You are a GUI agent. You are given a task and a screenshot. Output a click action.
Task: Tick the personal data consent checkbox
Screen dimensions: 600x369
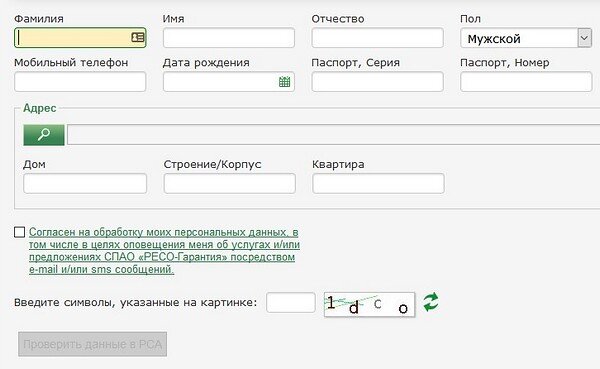tap(20, 232)
